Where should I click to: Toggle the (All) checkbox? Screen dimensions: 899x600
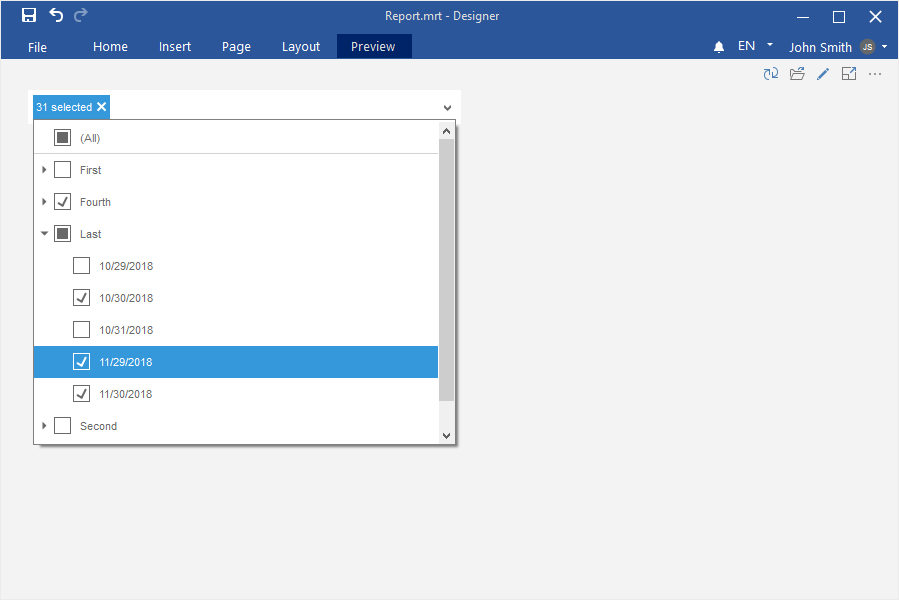(x=62, y=138)
